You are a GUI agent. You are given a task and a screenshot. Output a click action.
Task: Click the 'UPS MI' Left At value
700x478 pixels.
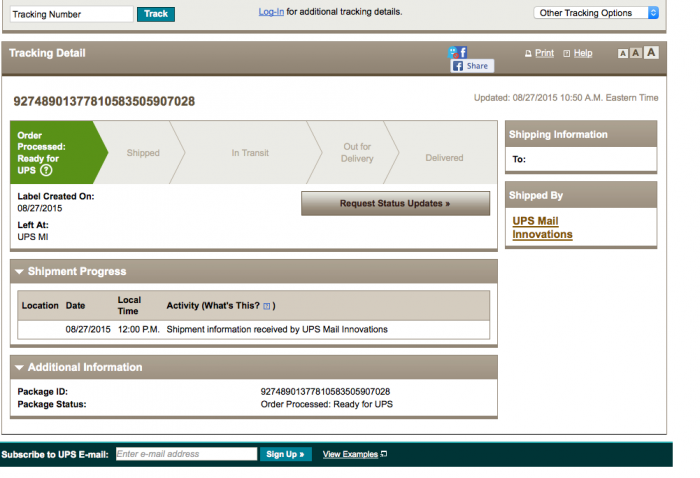[x=33, y=237]
